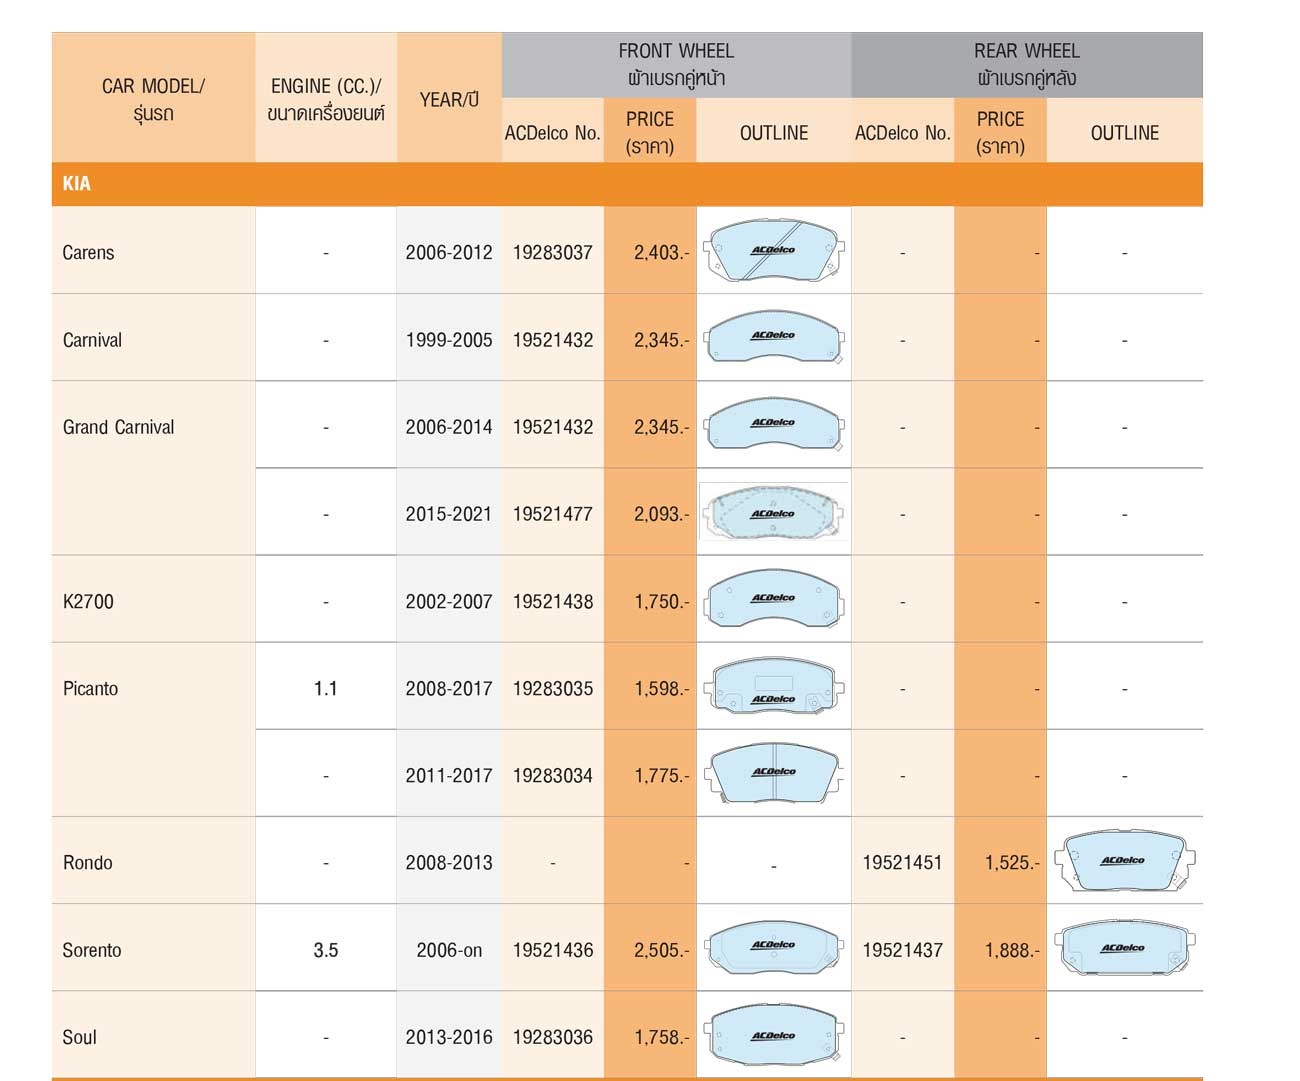This screenshot has width=1300, height=1081.
Task: Click the year range 2015-2021
Action: [449, 514]
